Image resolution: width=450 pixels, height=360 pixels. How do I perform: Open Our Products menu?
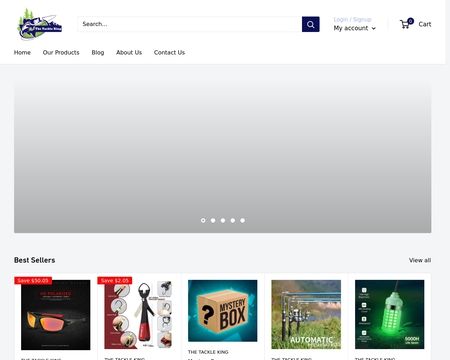[x=61, y=52]
